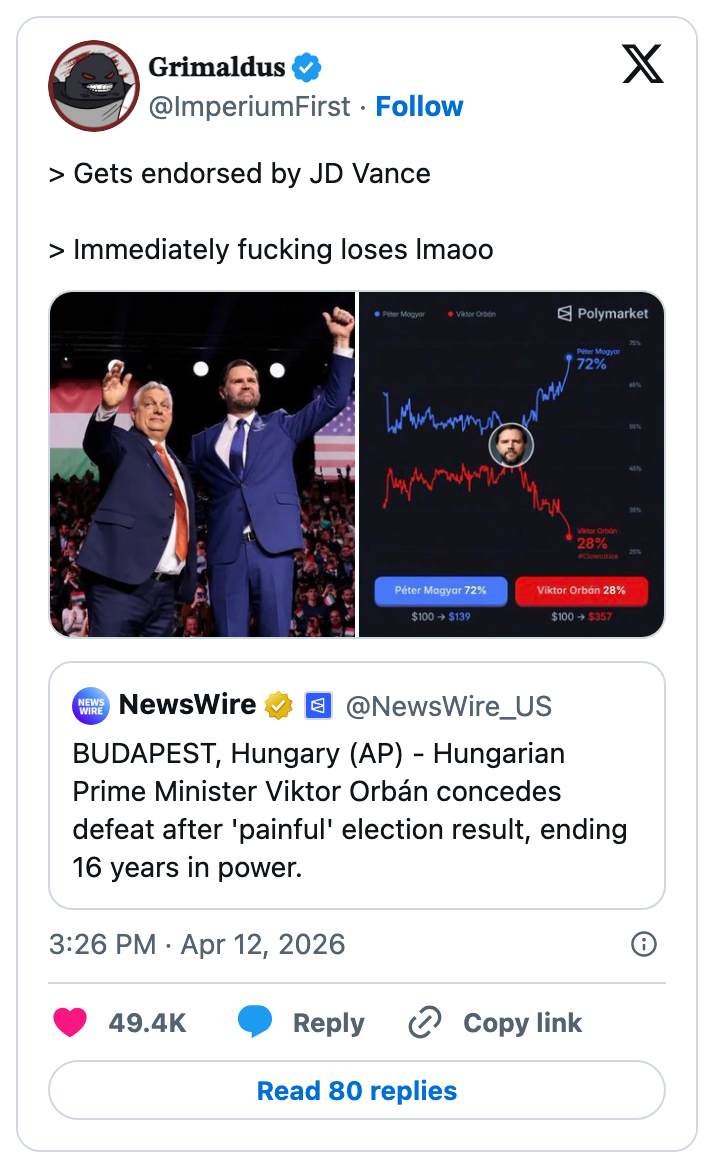Click the Grimaldus display name
Image resolution: width=720 pixels, height=1170 pixels.
(216, 68)
